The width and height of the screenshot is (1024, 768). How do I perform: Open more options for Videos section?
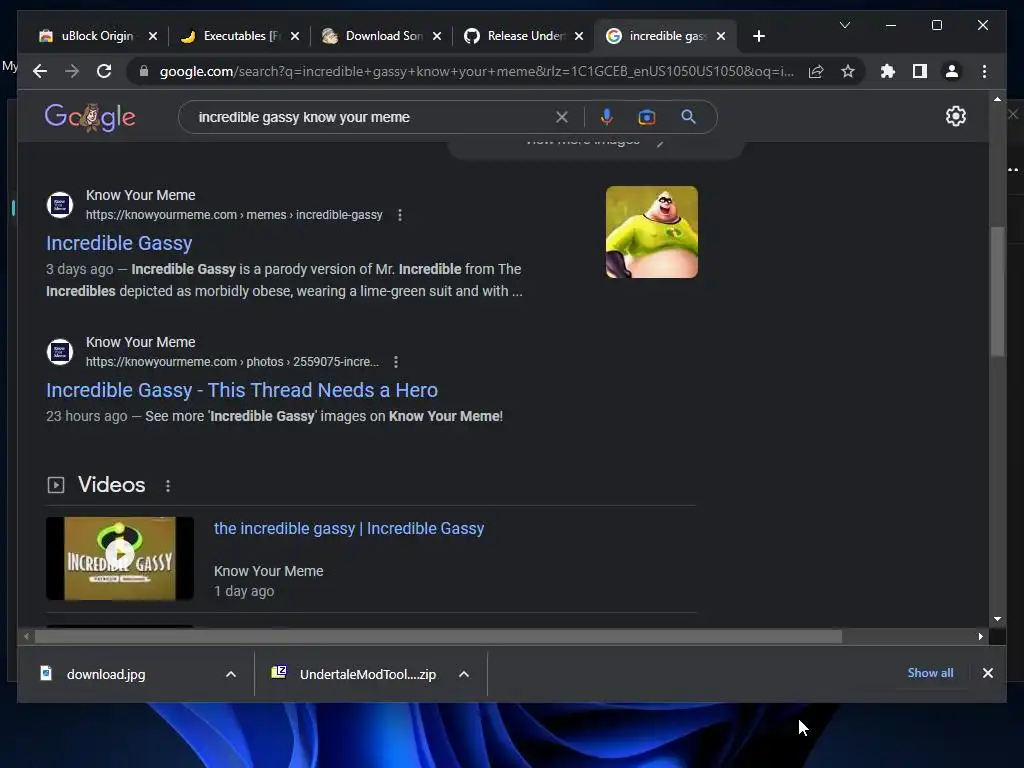(x=168, y=486)
